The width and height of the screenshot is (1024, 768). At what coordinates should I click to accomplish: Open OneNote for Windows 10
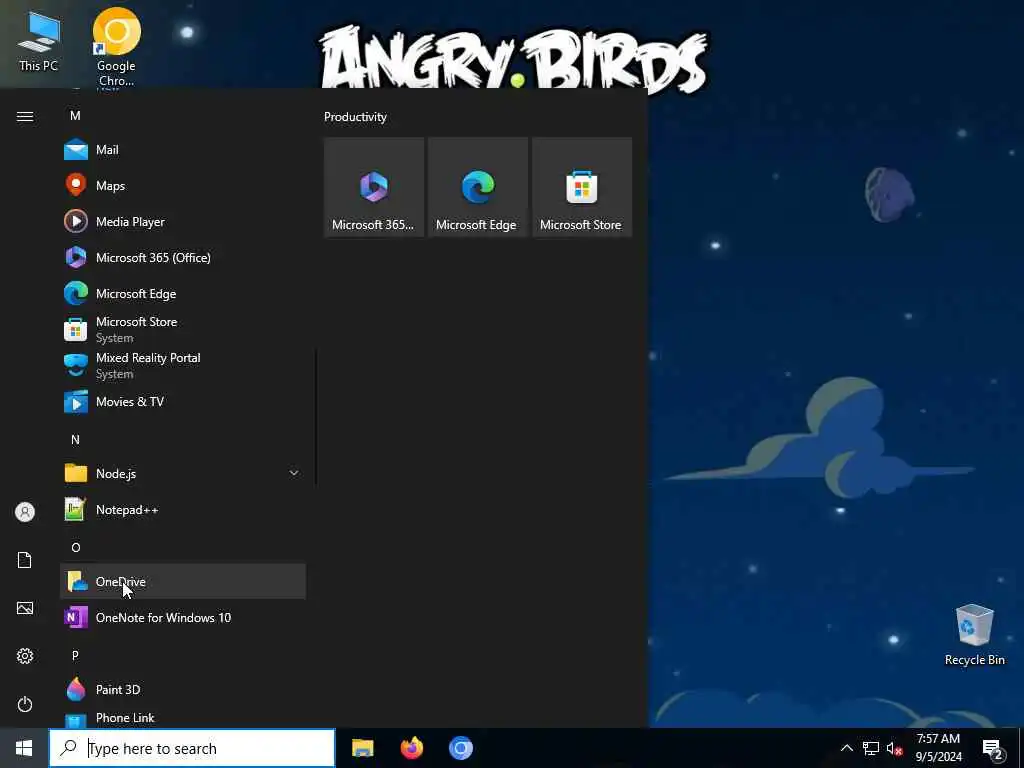click(183, 617)
